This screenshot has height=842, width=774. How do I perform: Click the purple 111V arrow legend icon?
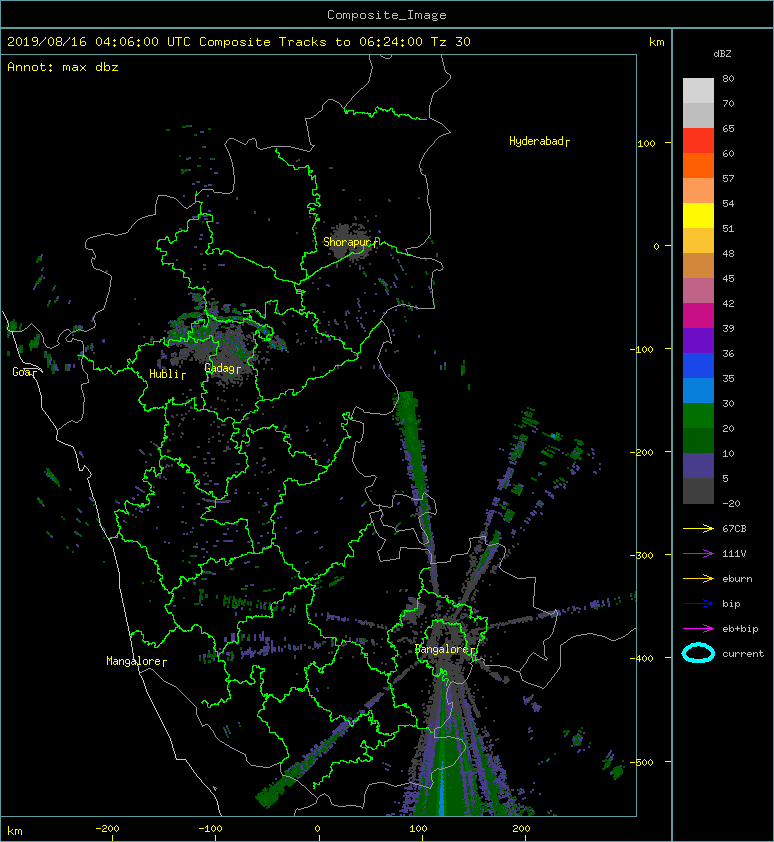698,554
